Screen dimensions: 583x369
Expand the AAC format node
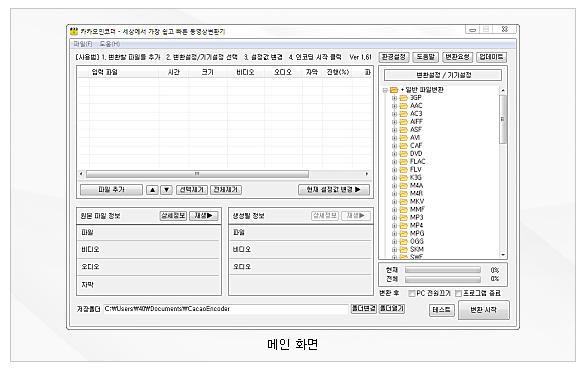394,106
